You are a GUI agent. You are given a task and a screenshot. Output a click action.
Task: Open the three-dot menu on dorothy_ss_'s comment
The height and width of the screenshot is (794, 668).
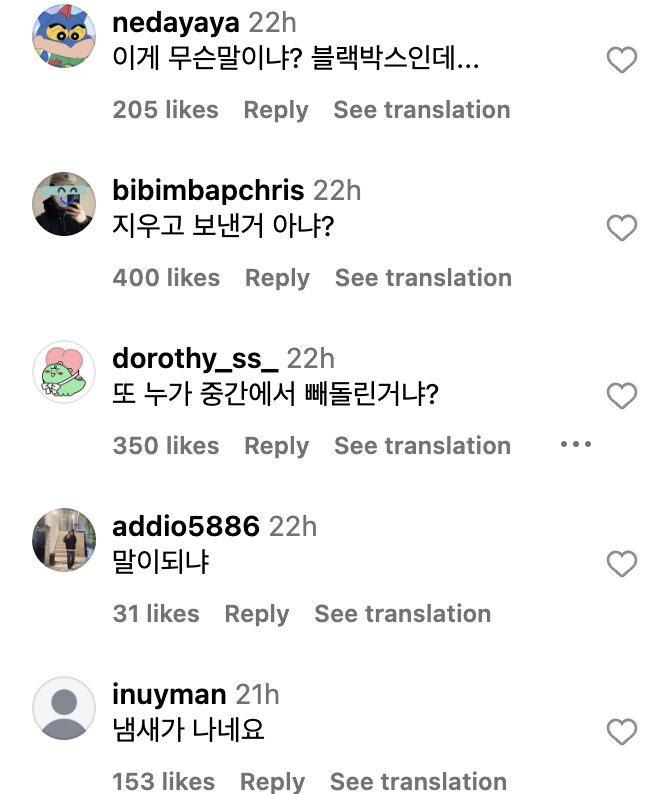pos(576,445)
